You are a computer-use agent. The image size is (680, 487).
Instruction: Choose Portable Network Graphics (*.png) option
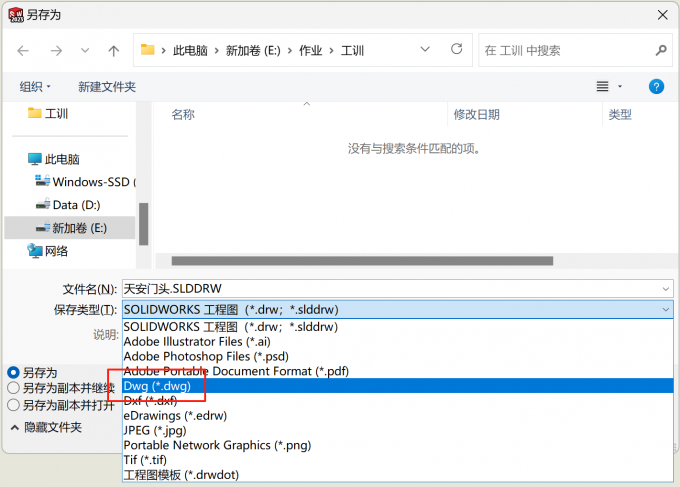pos(398,445)
